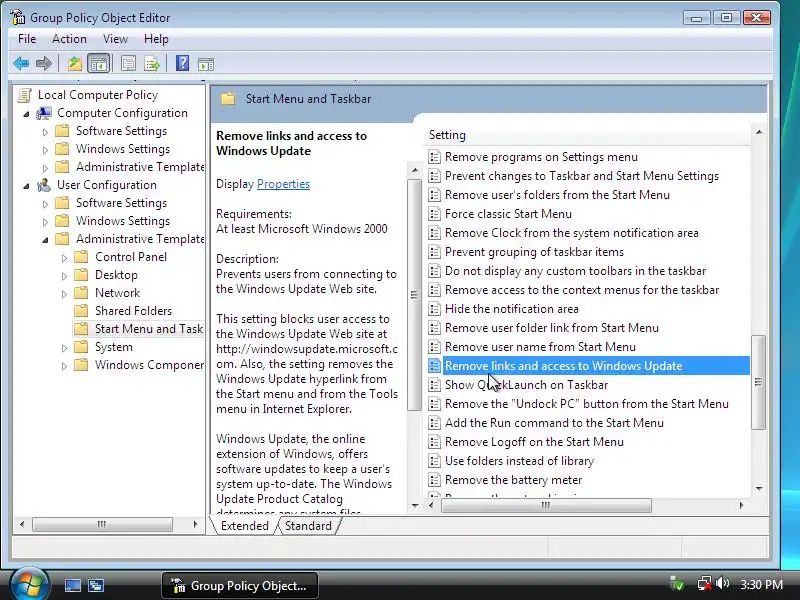Click the Forward arrow toolbar icon

tap(44, 64)
